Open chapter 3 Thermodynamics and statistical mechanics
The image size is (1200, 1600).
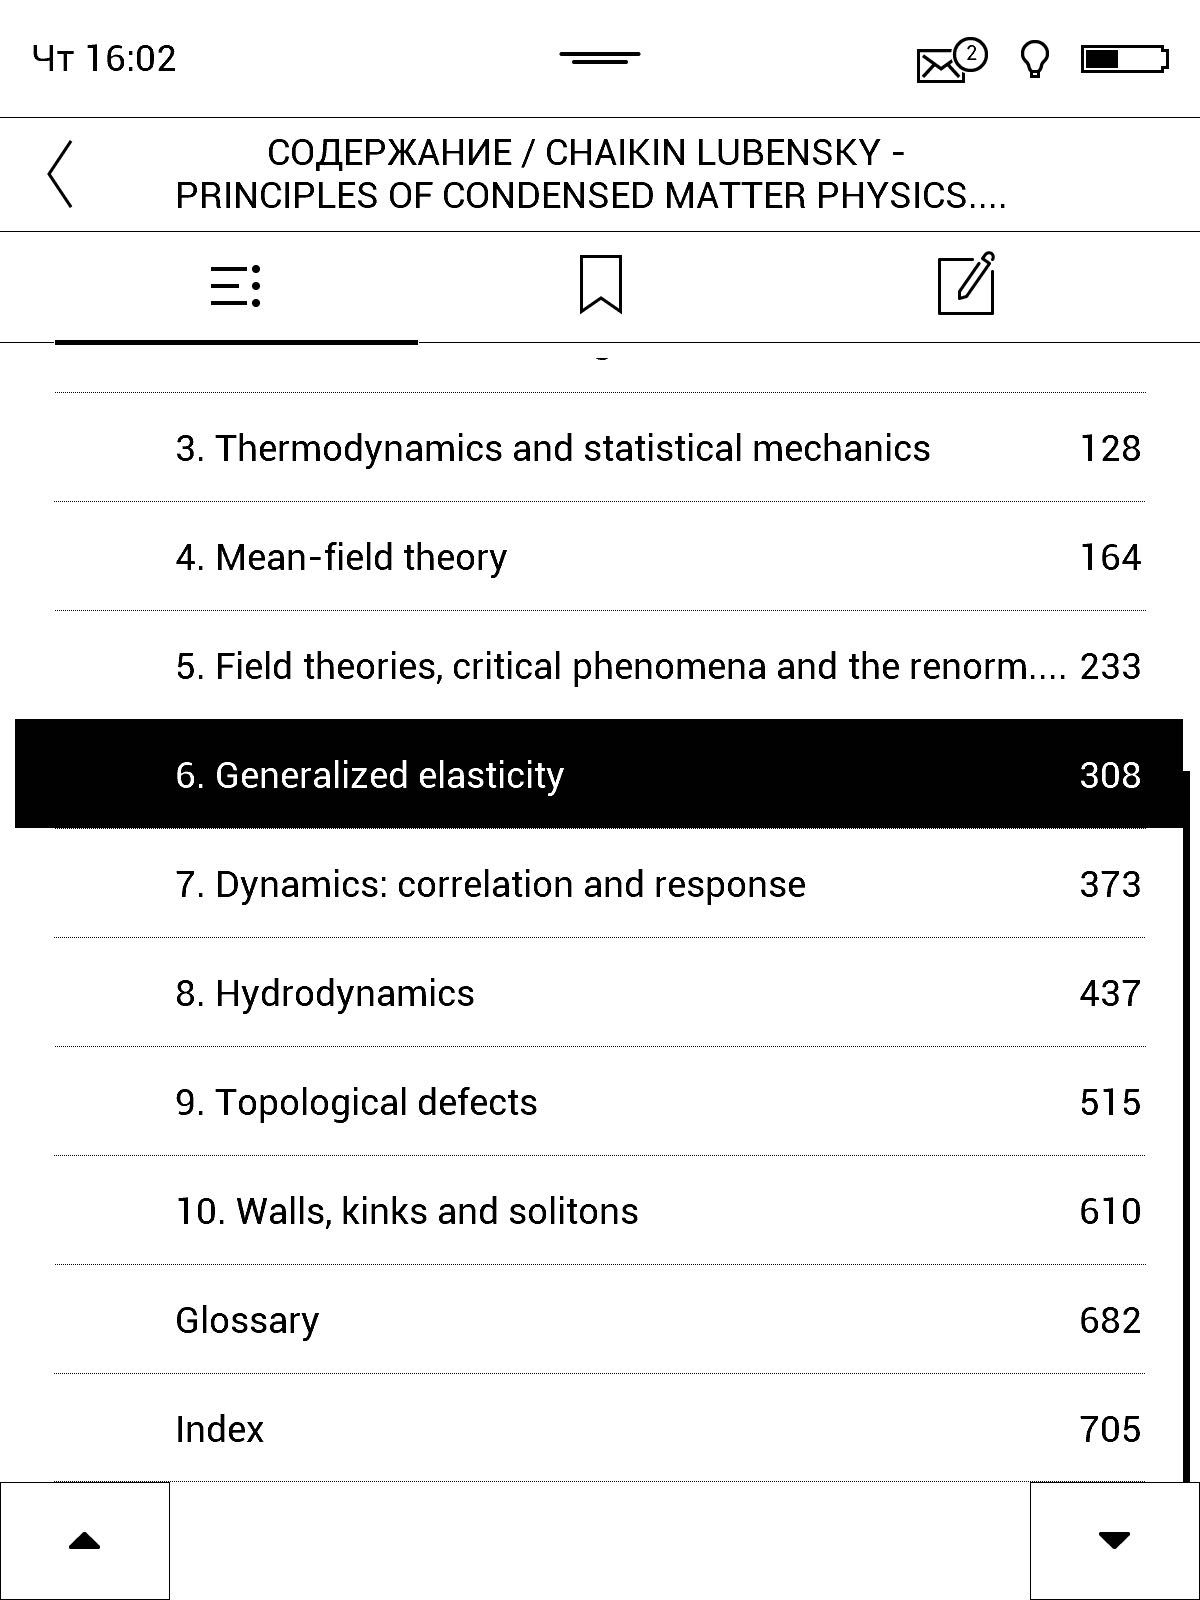(x=600, y=448)
